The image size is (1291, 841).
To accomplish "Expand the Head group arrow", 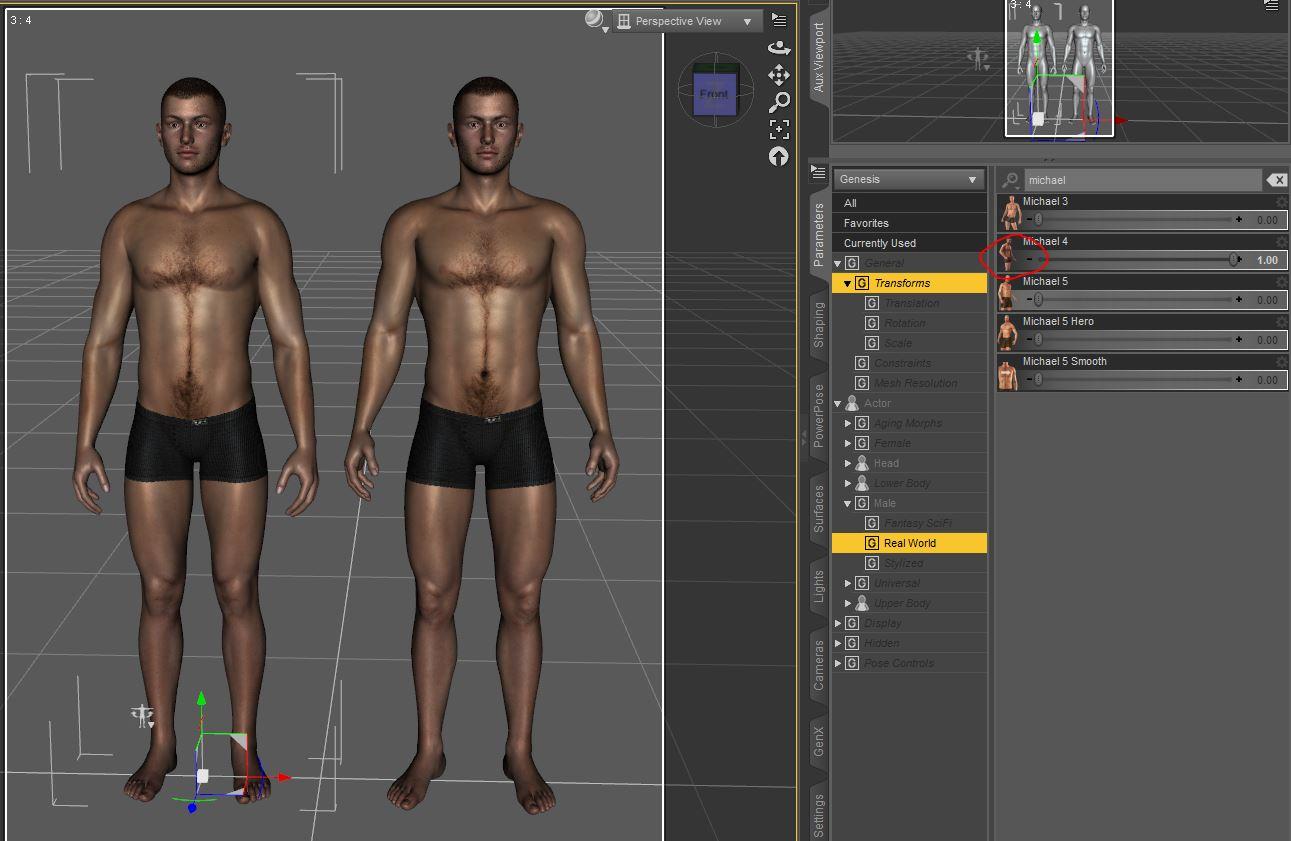I will coord(848,463).
